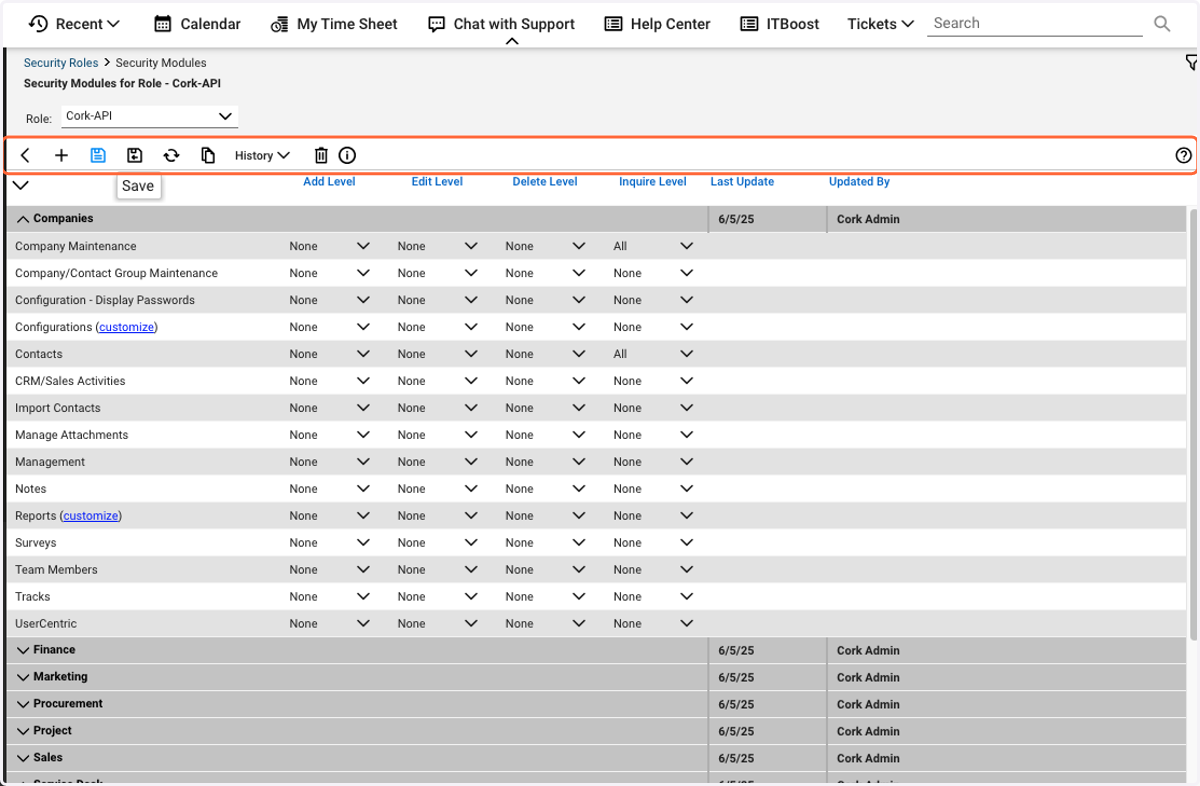Click the Save and Close icon
1200x786 pixels.
134,155
